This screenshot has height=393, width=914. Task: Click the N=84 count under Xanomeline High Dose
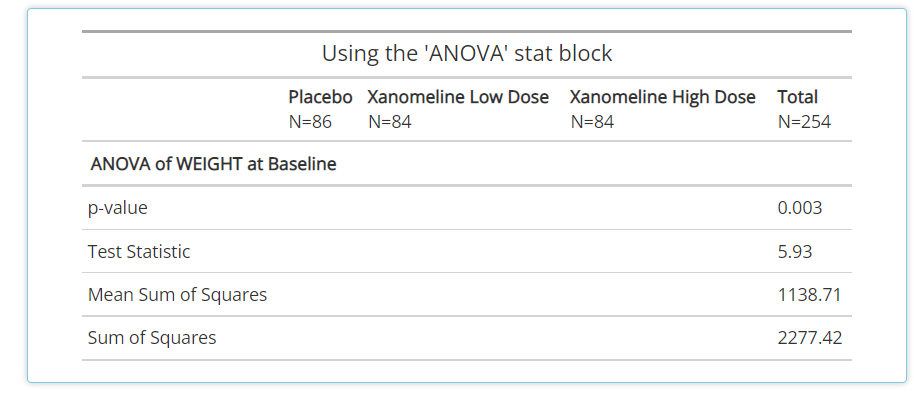[x=592, y=122]
